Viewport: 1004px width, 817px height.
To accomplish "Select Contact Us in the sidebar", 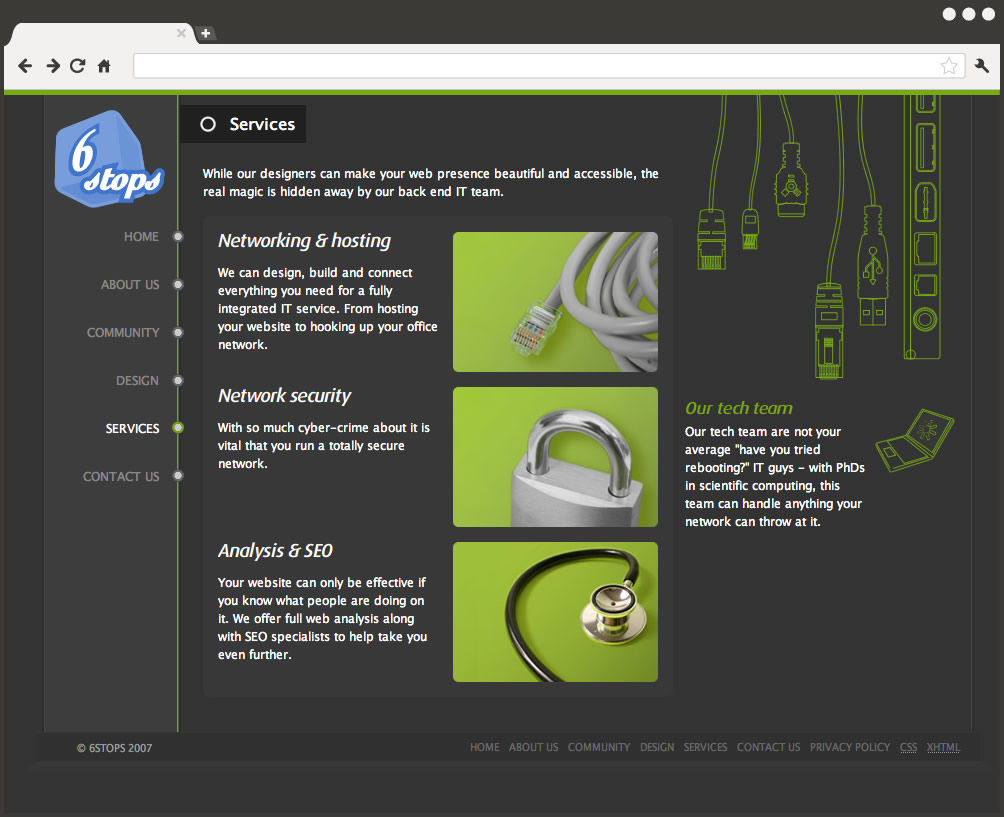I will click(x=121, y=477).
